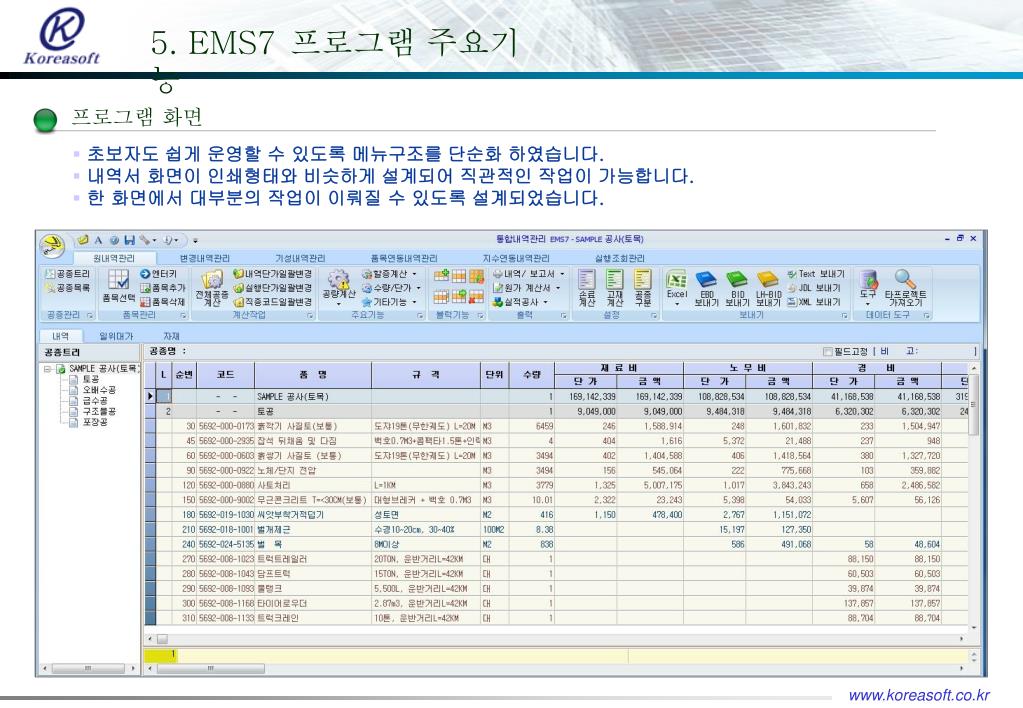Click 품목삭제 in the ribbon
The height and width of the screenshot is (708, 1023).
(162, 302)
